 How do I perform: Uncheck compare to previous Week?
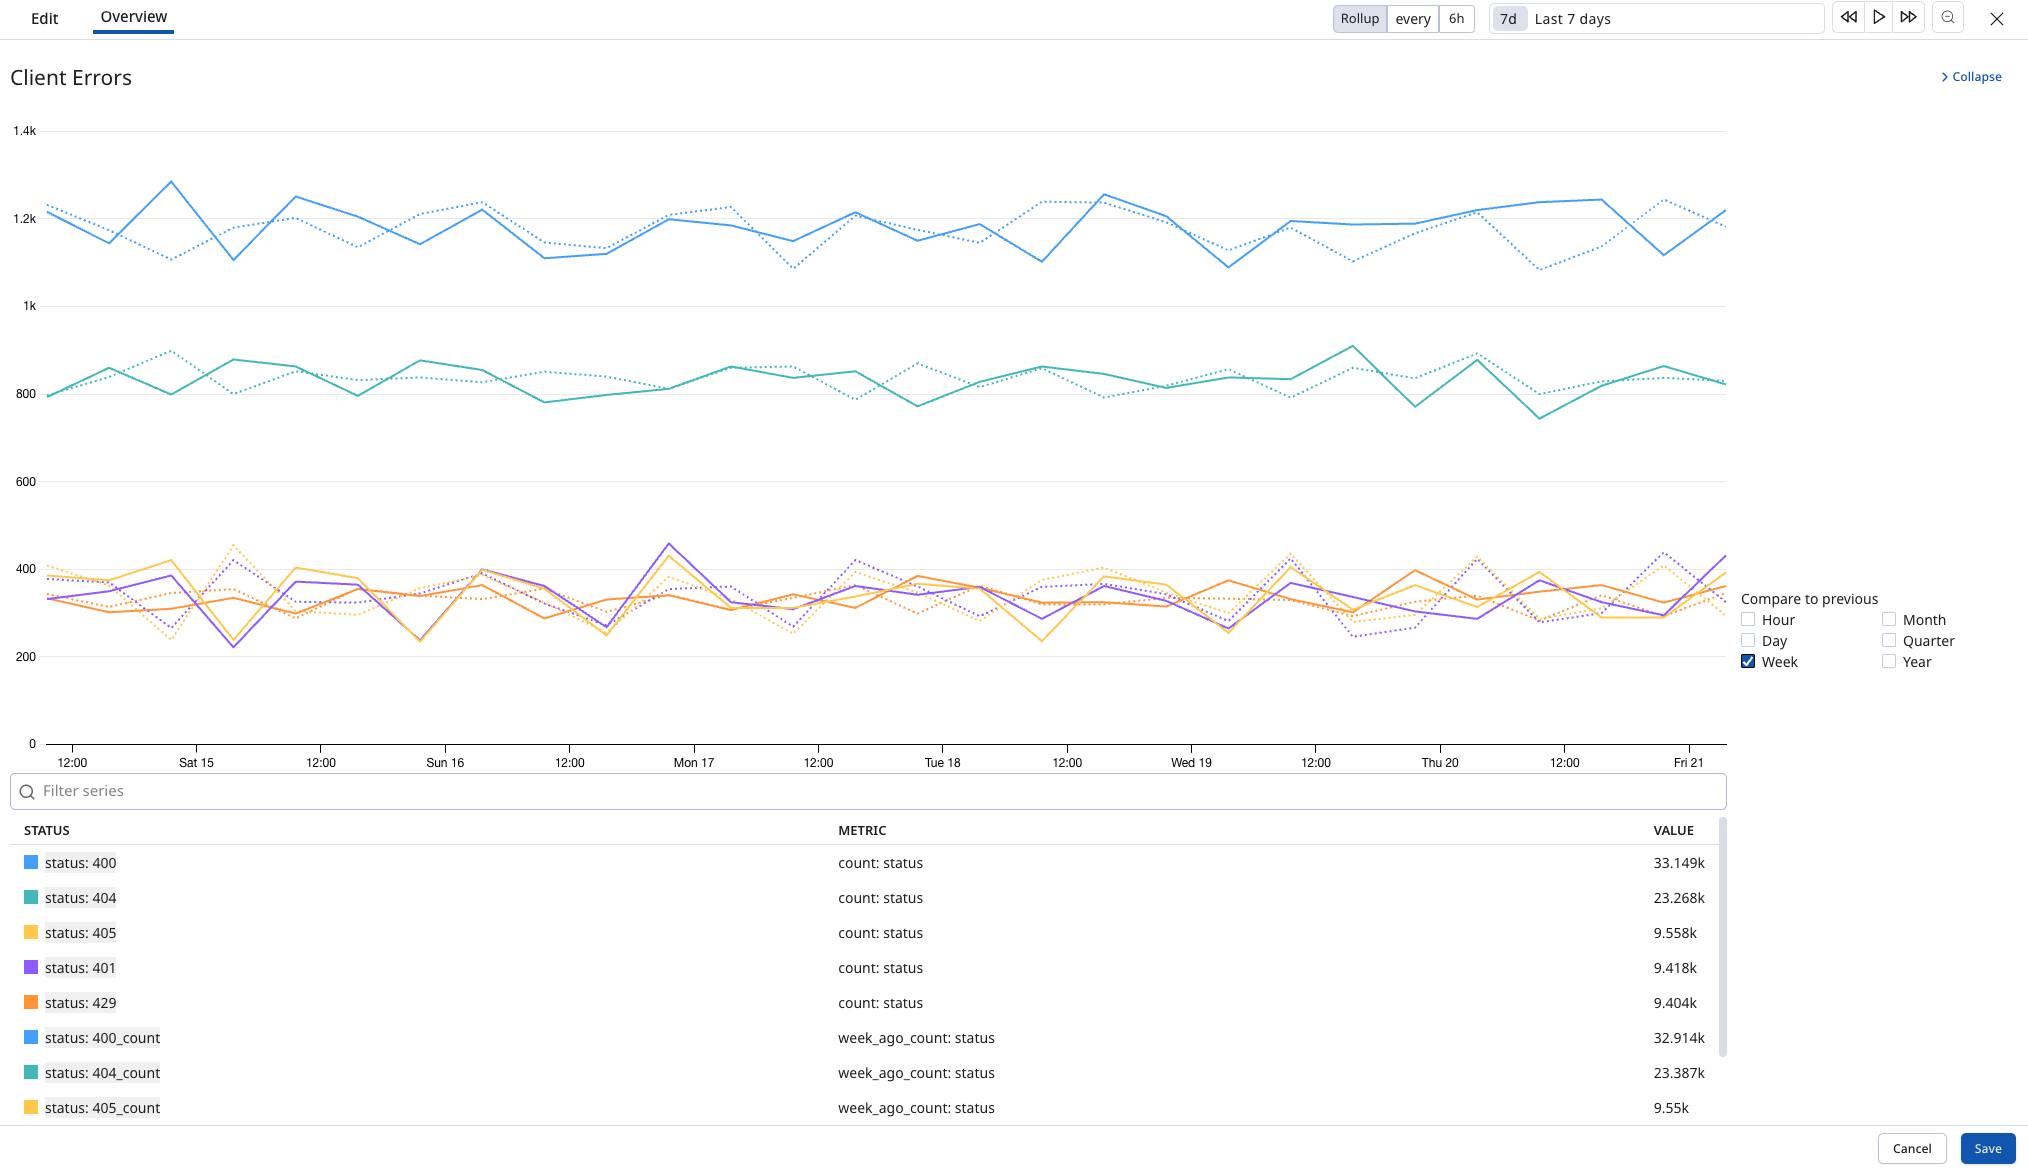click(1748, 662)
